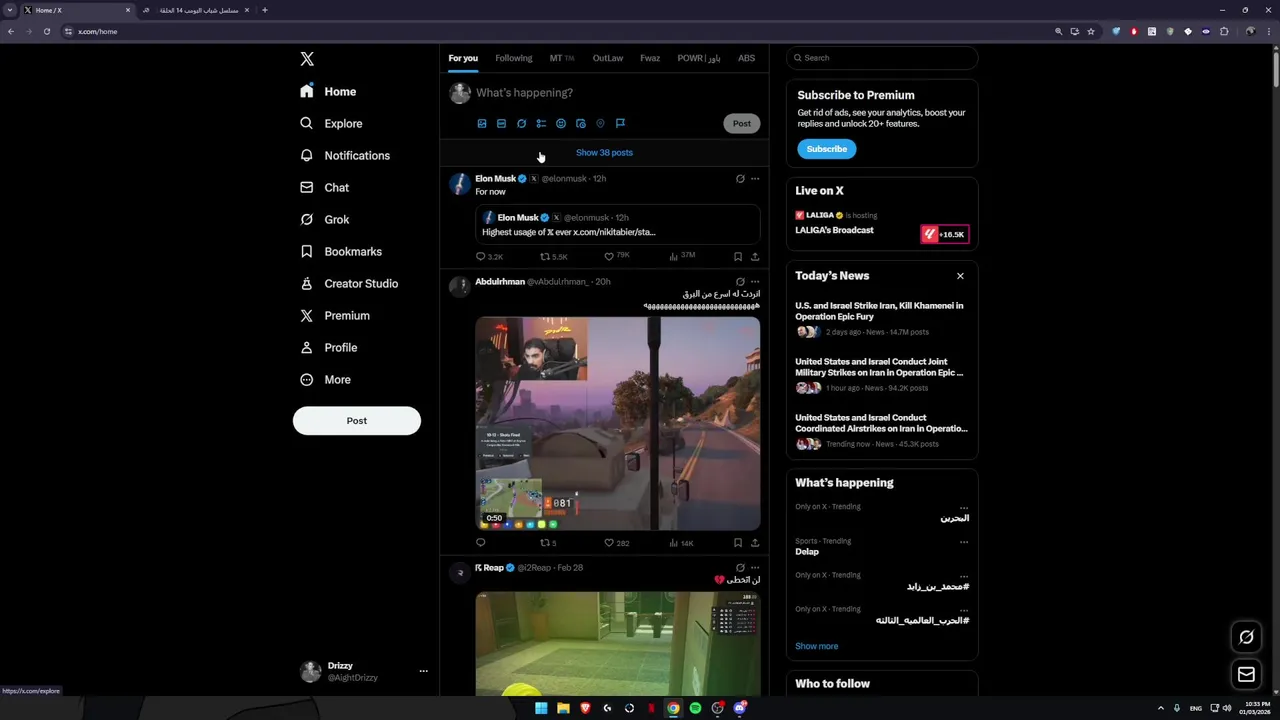Open Discord from the taskbar
The width and height of the screenshot is (1280, 720).
click(739, 708)
